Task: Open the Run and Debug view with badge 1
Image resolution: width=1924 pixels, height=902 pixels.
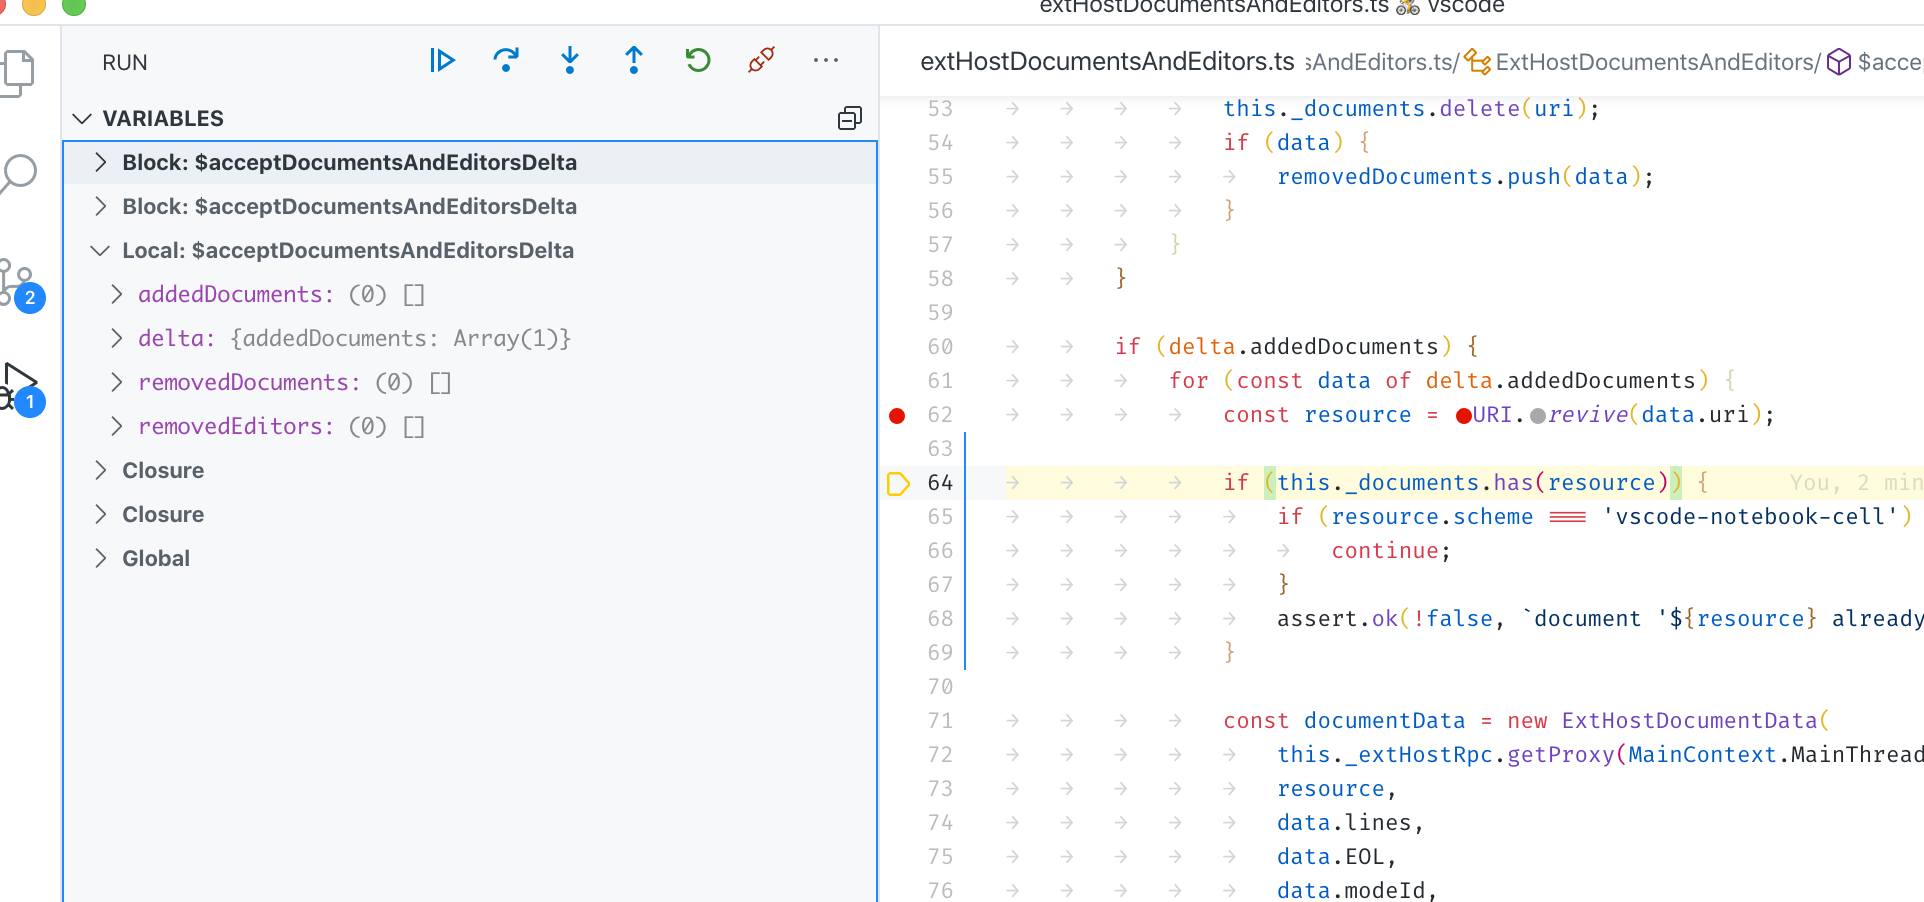Action: (20, 390)
